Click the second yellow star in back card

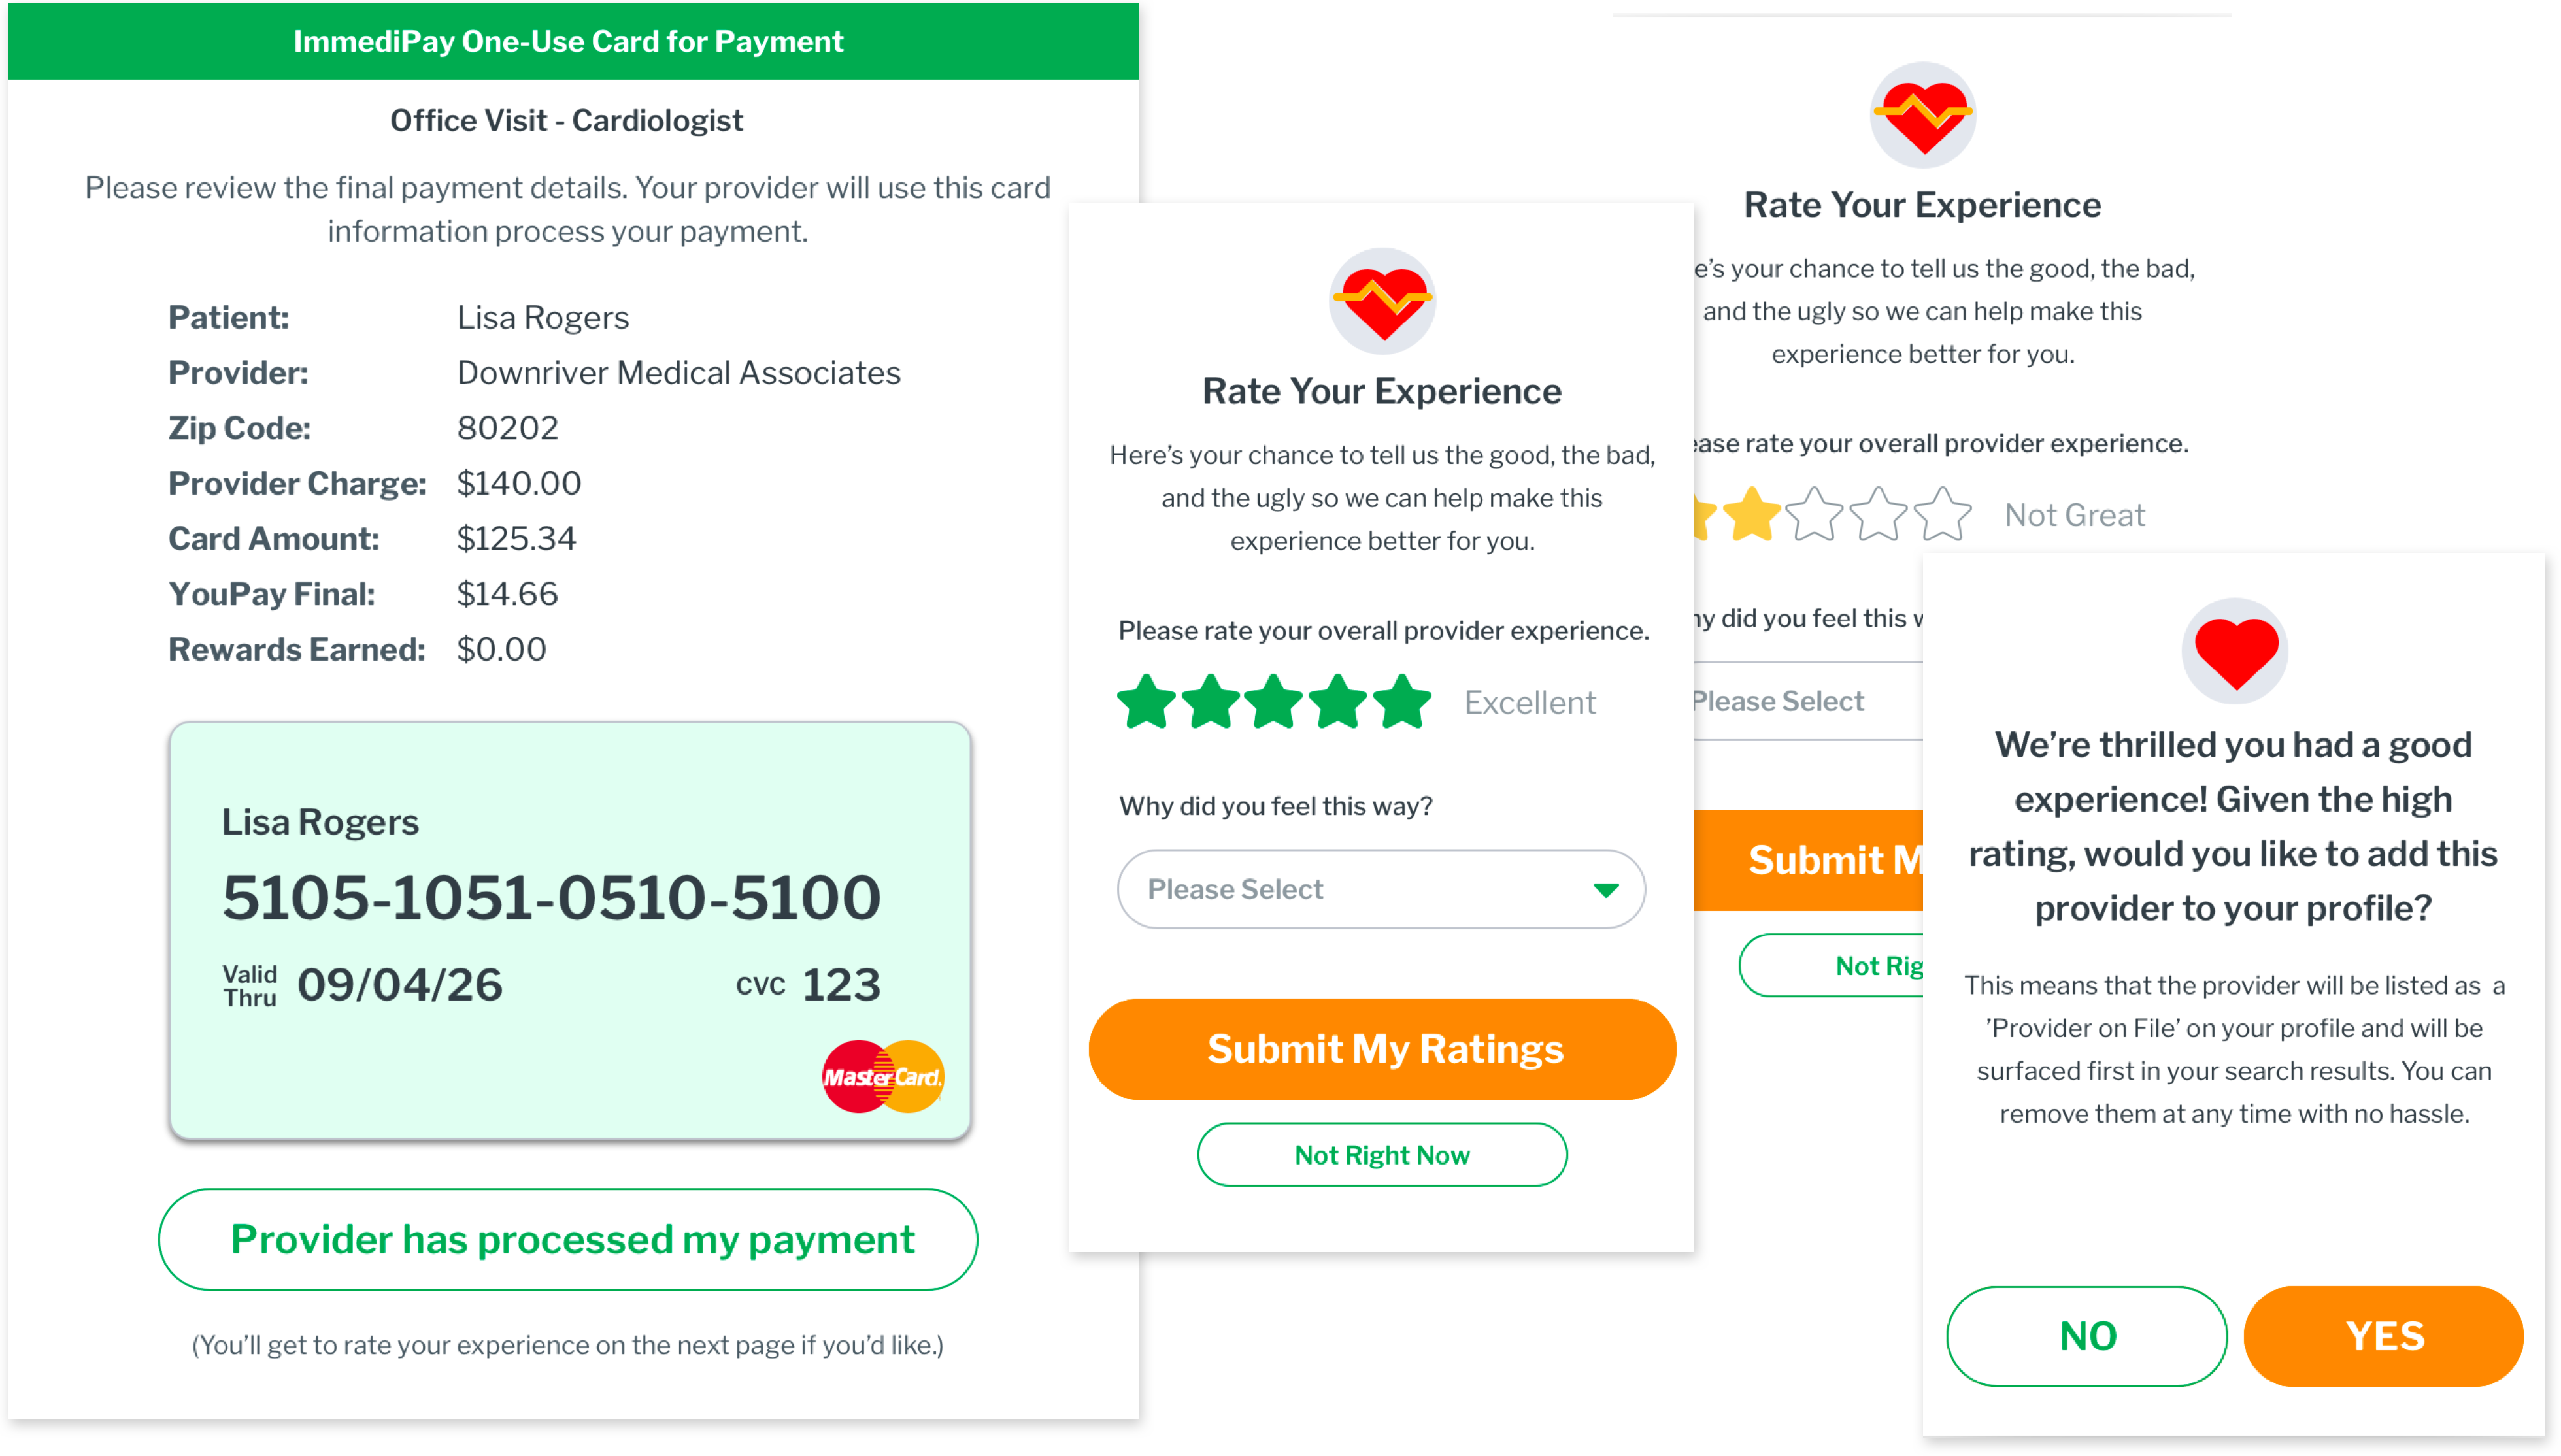pyautogui.click(x=1751, y=515)
